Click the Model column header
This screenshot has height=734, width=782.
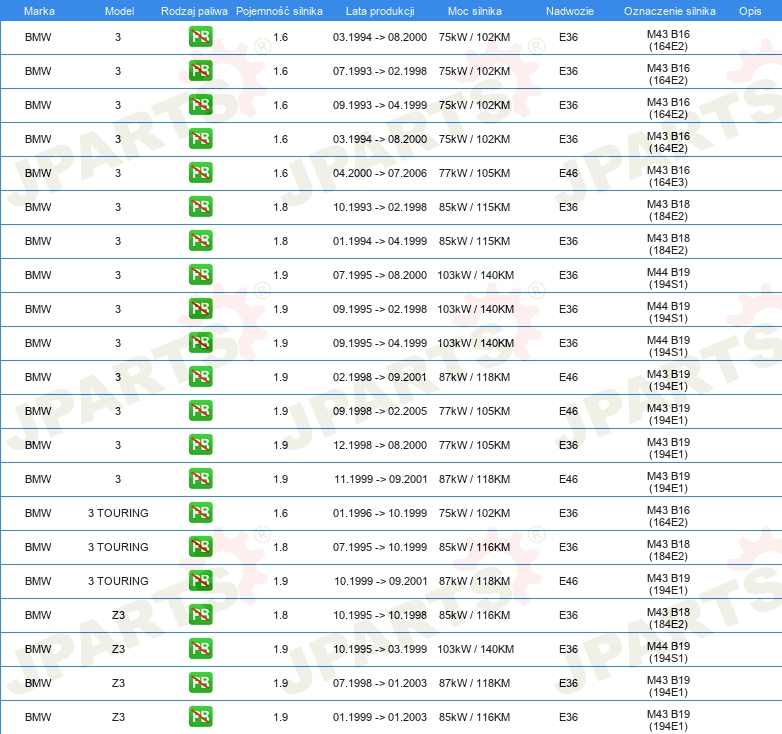119,11
